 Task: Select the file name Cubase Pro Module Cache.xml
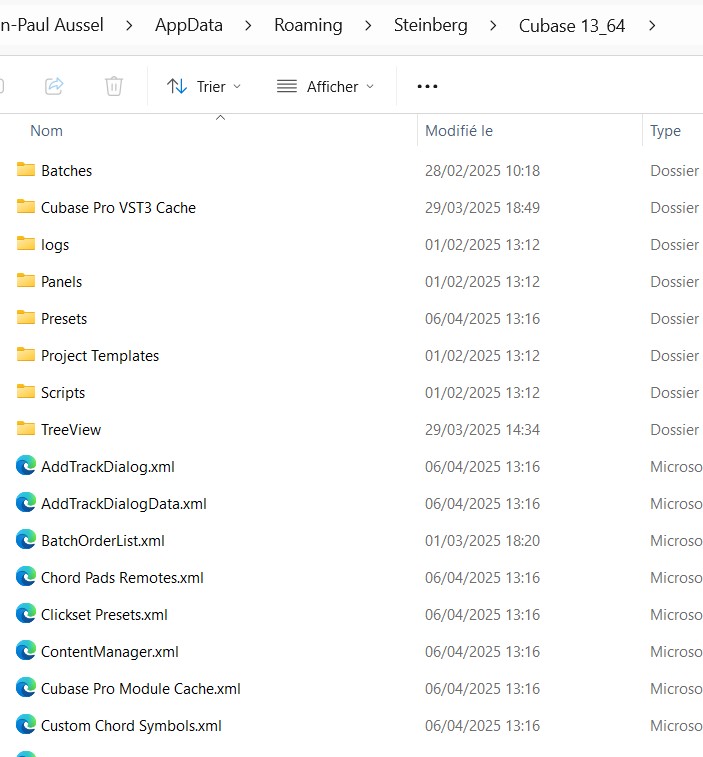coord(141,689)
